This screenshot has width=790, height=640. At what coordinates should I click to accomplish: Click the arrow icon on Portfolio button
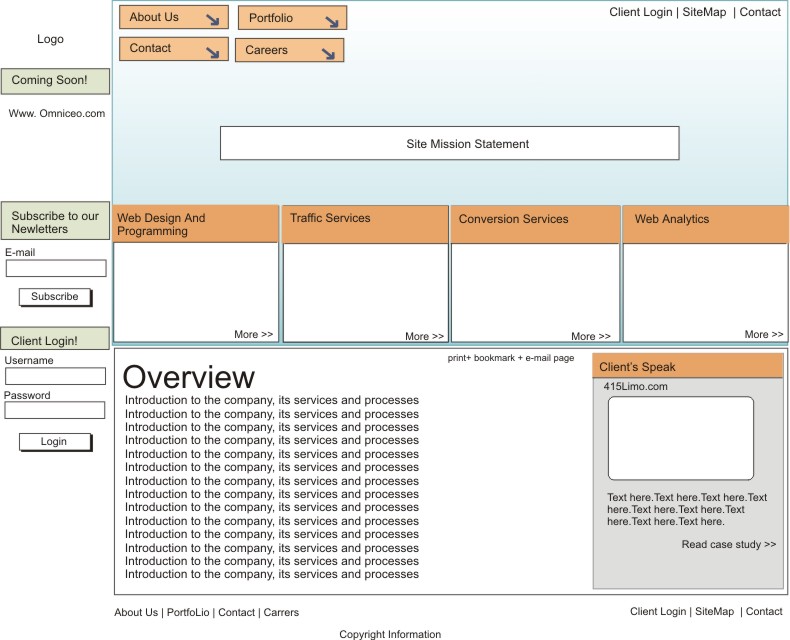tap(332, 22)
